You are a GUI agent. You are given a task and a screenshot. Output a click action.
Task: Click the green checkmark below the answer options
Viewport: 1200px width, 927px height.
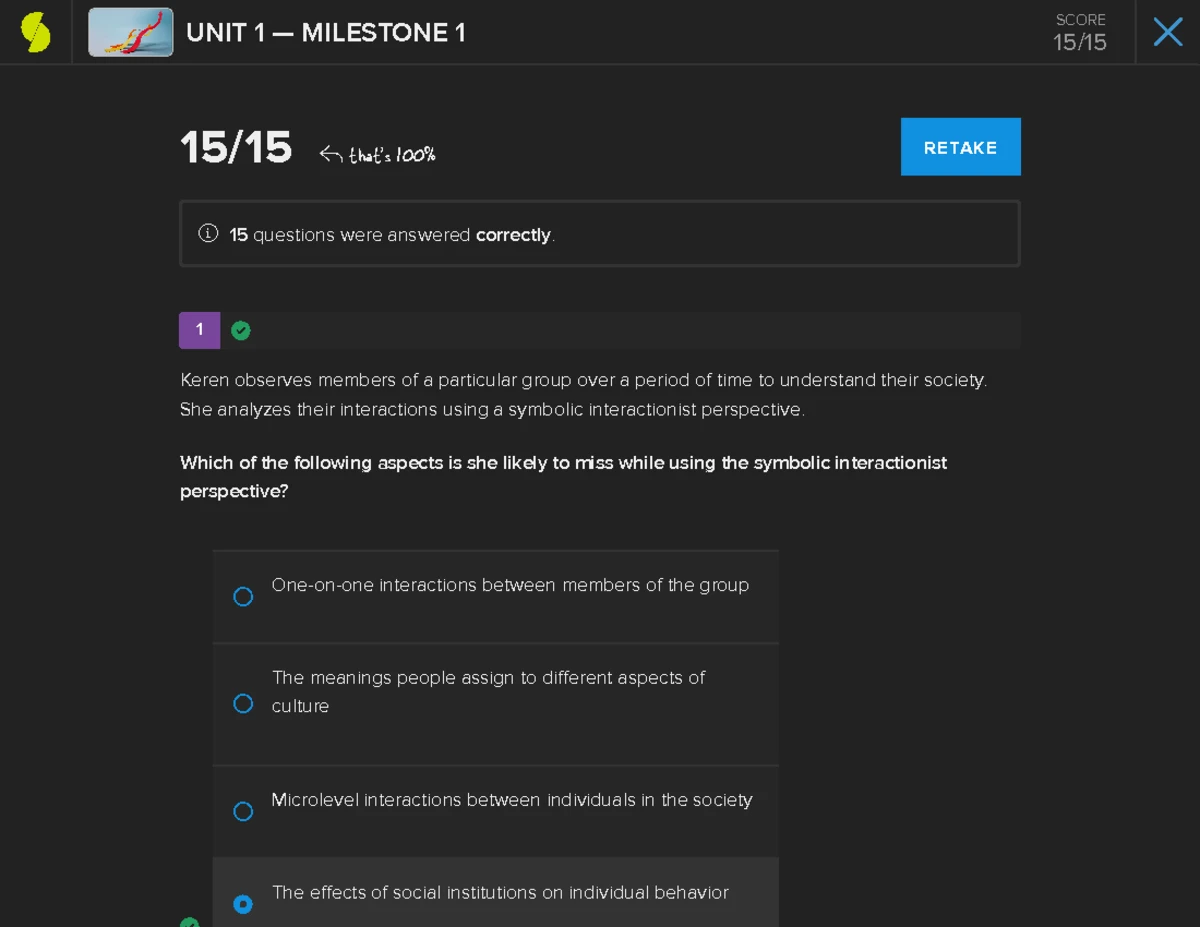[x=189, y=922]
